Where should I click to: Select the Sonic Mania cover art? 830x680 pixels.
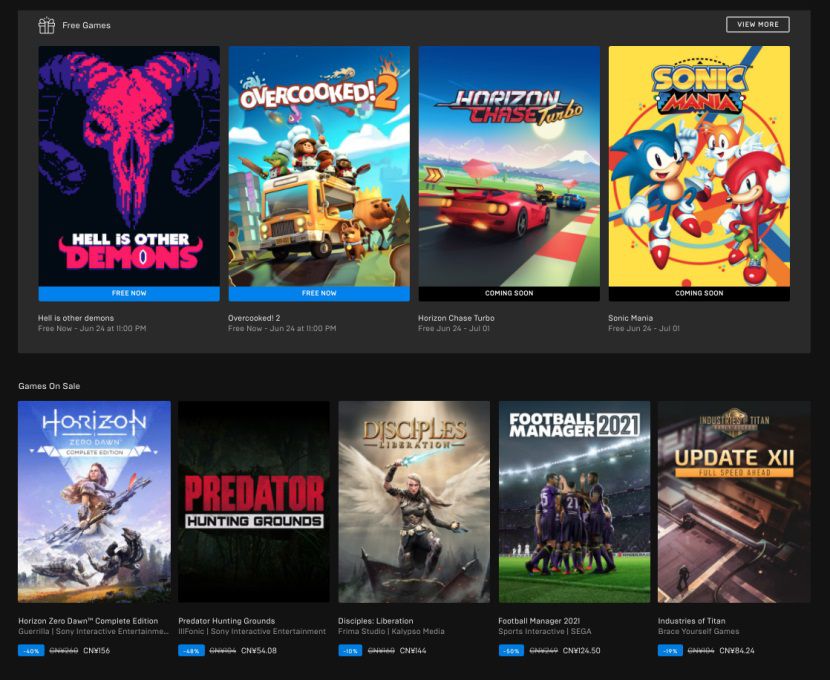coord(699,166)
